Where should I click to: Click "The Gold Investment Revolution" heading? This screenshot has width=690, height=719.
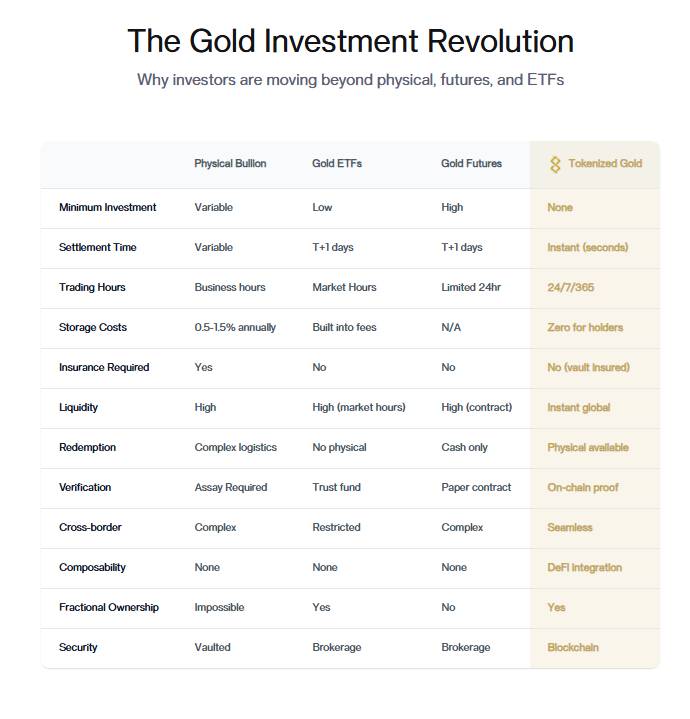[x=350, y=41]
